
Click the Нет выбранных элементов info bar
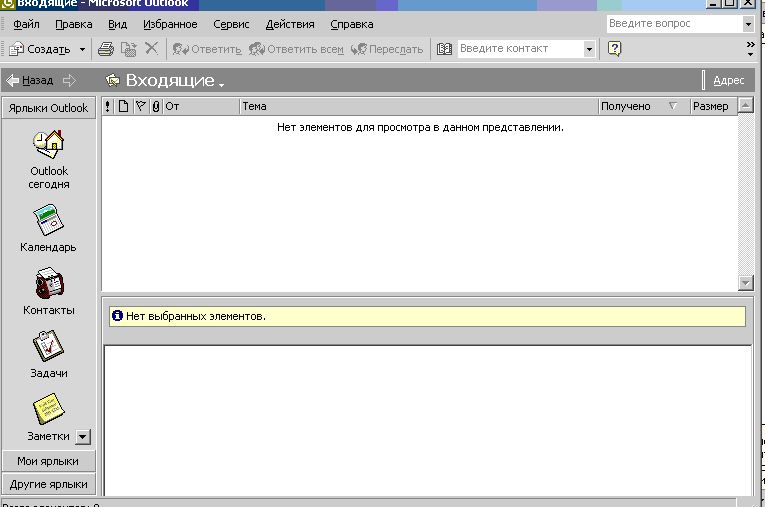pyautogui.click(x=427, y=316)
